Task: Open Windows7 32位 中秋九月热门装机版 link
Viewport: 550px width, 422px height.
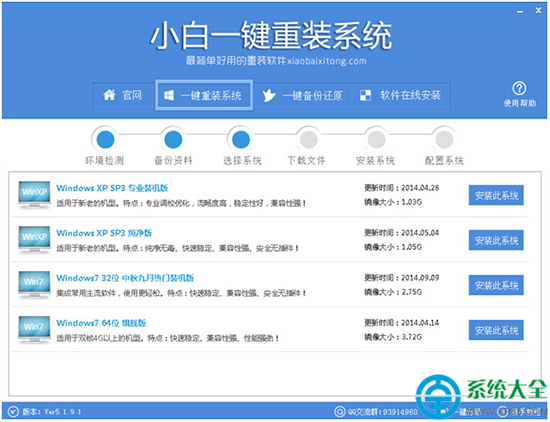Action: coord(125,278)
